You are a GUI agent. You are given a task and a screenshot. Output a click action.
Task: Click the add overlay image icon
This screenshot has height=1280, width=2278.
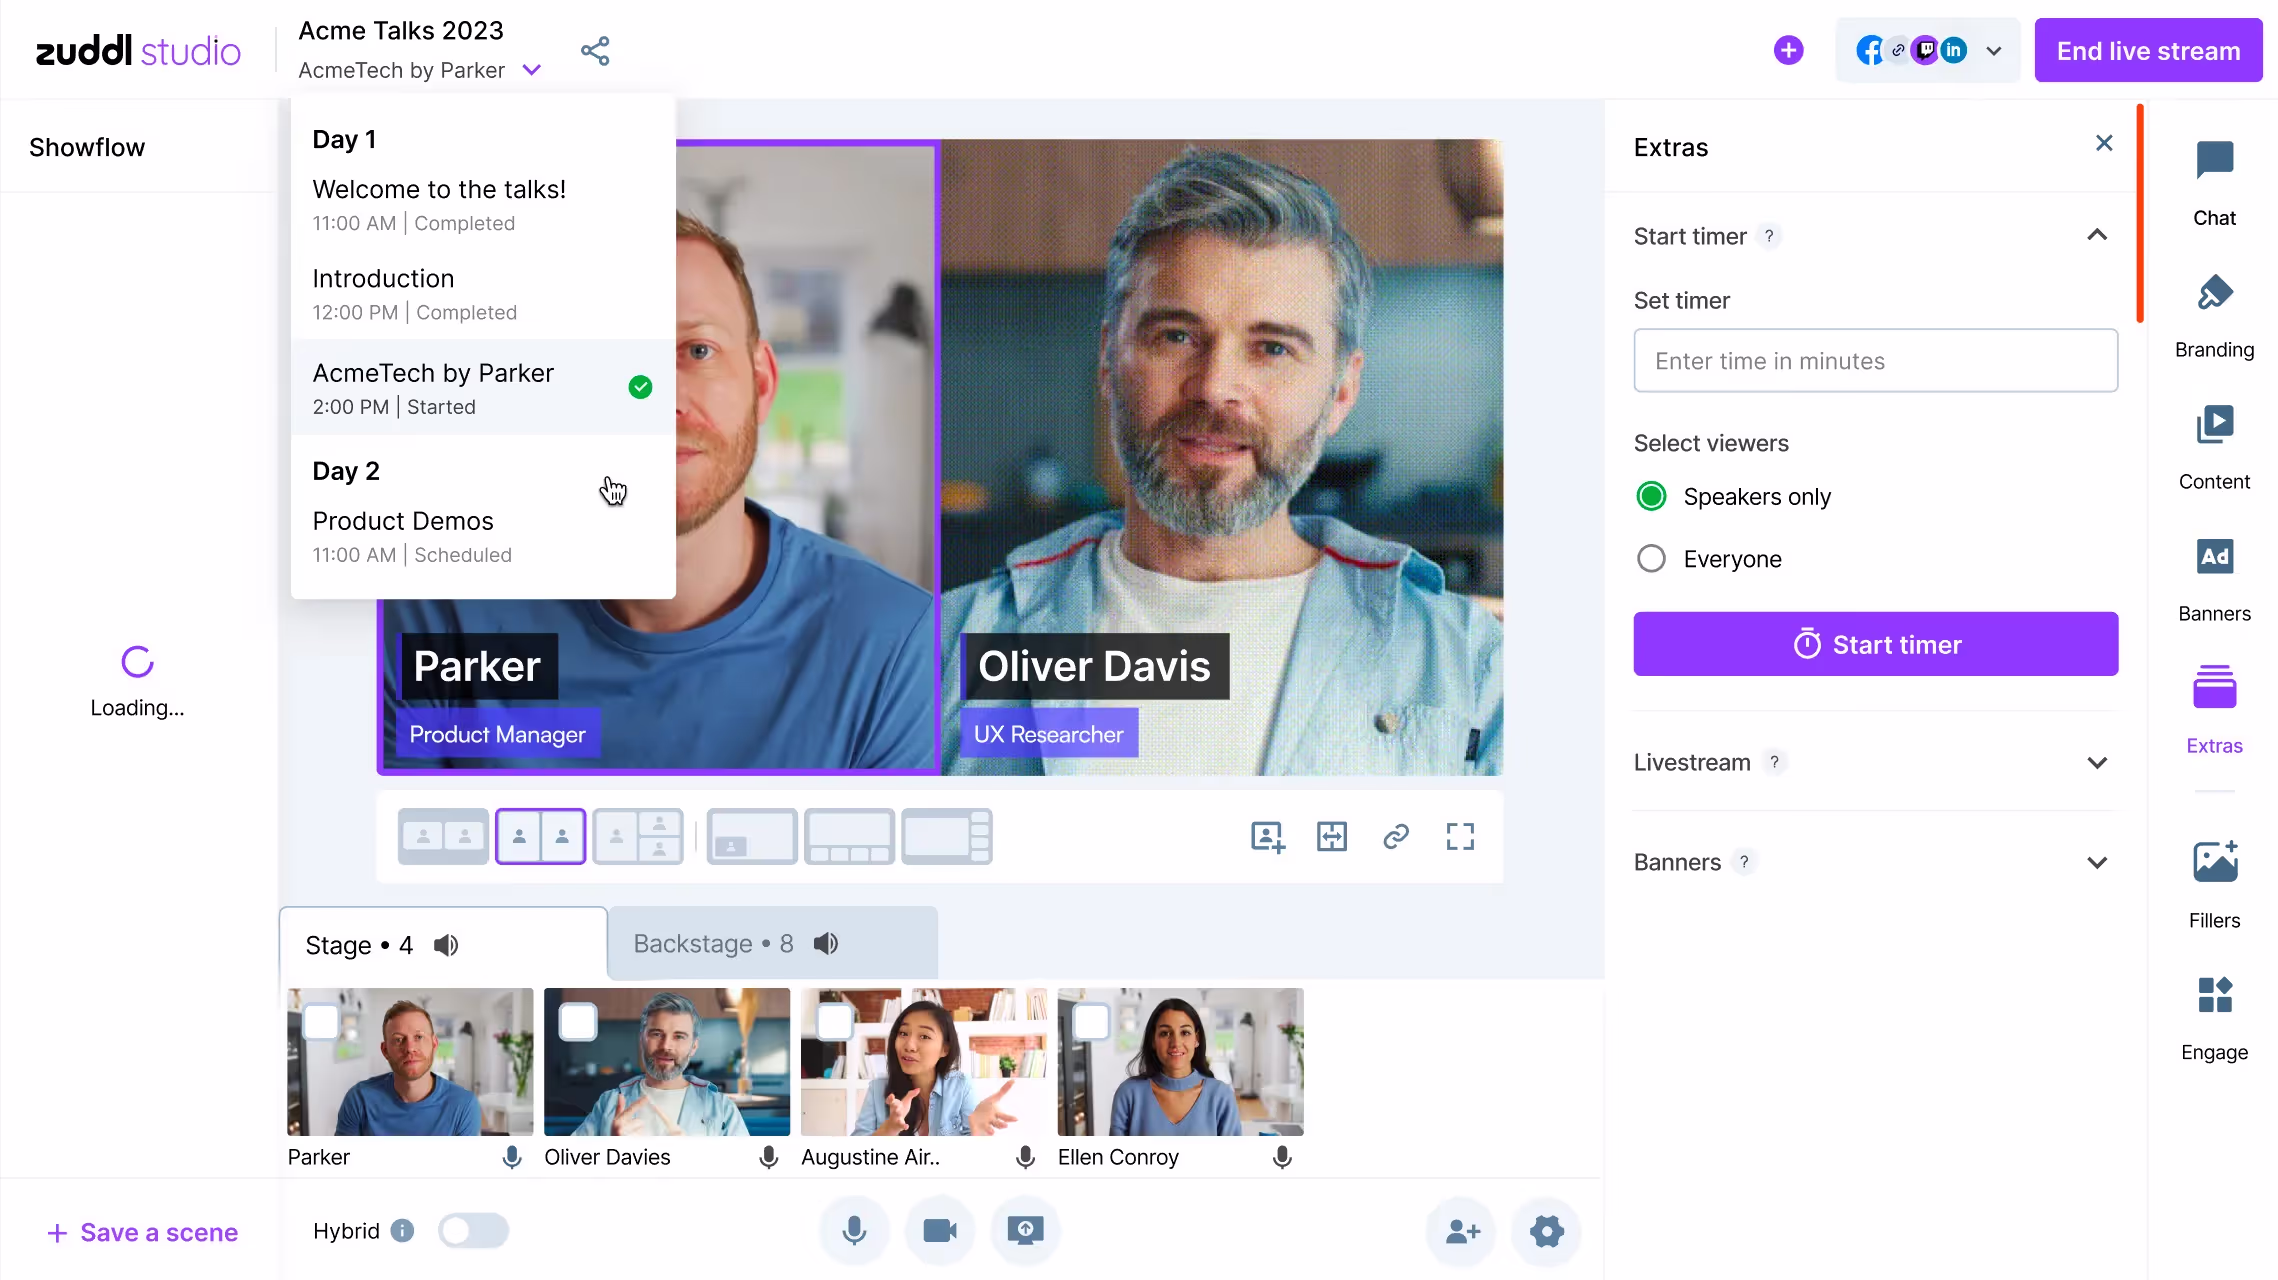(1268, 836)
